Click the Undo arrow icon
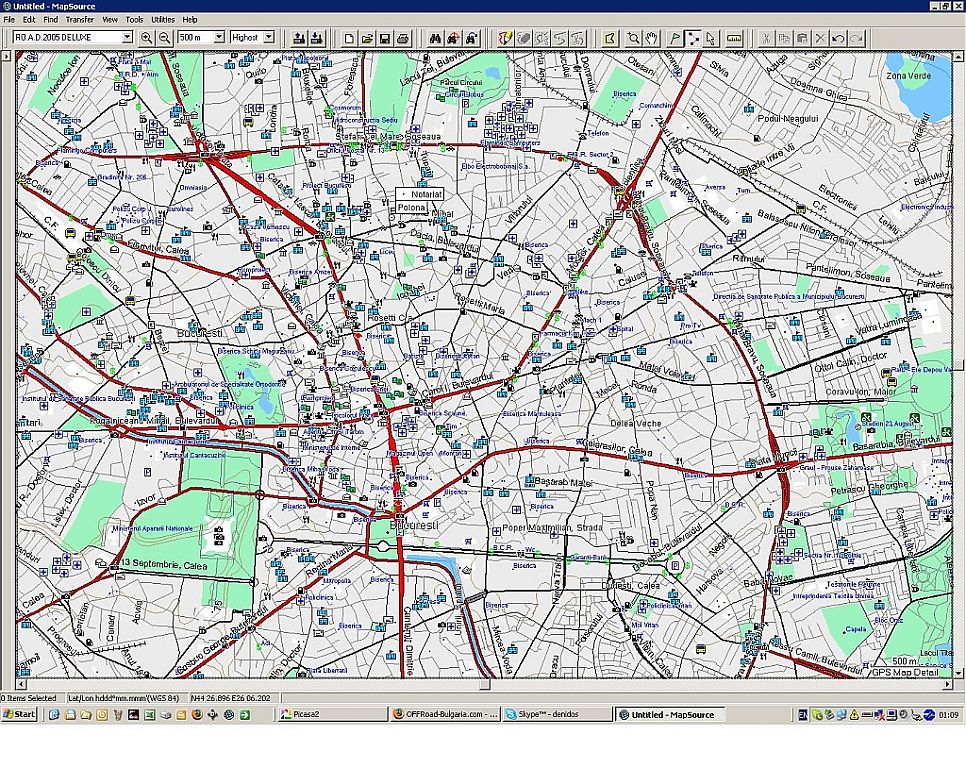The image size is (966, 768). point(838,38)
